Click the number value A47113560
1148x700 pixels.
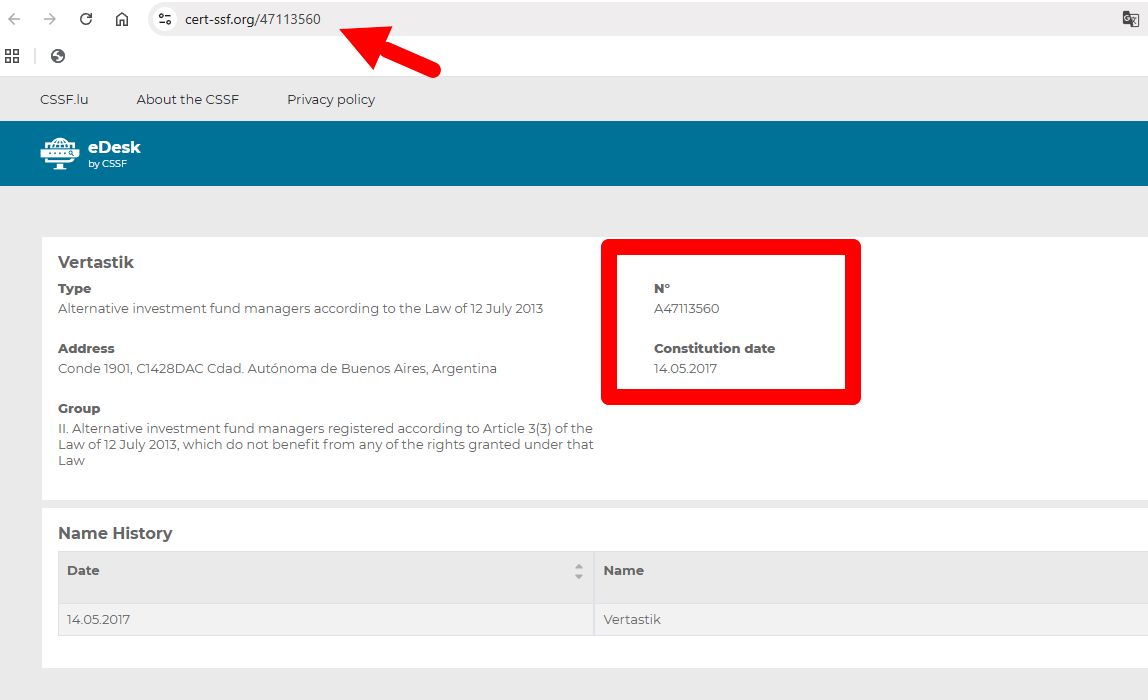pyautogui.click(x=687, y=308)
